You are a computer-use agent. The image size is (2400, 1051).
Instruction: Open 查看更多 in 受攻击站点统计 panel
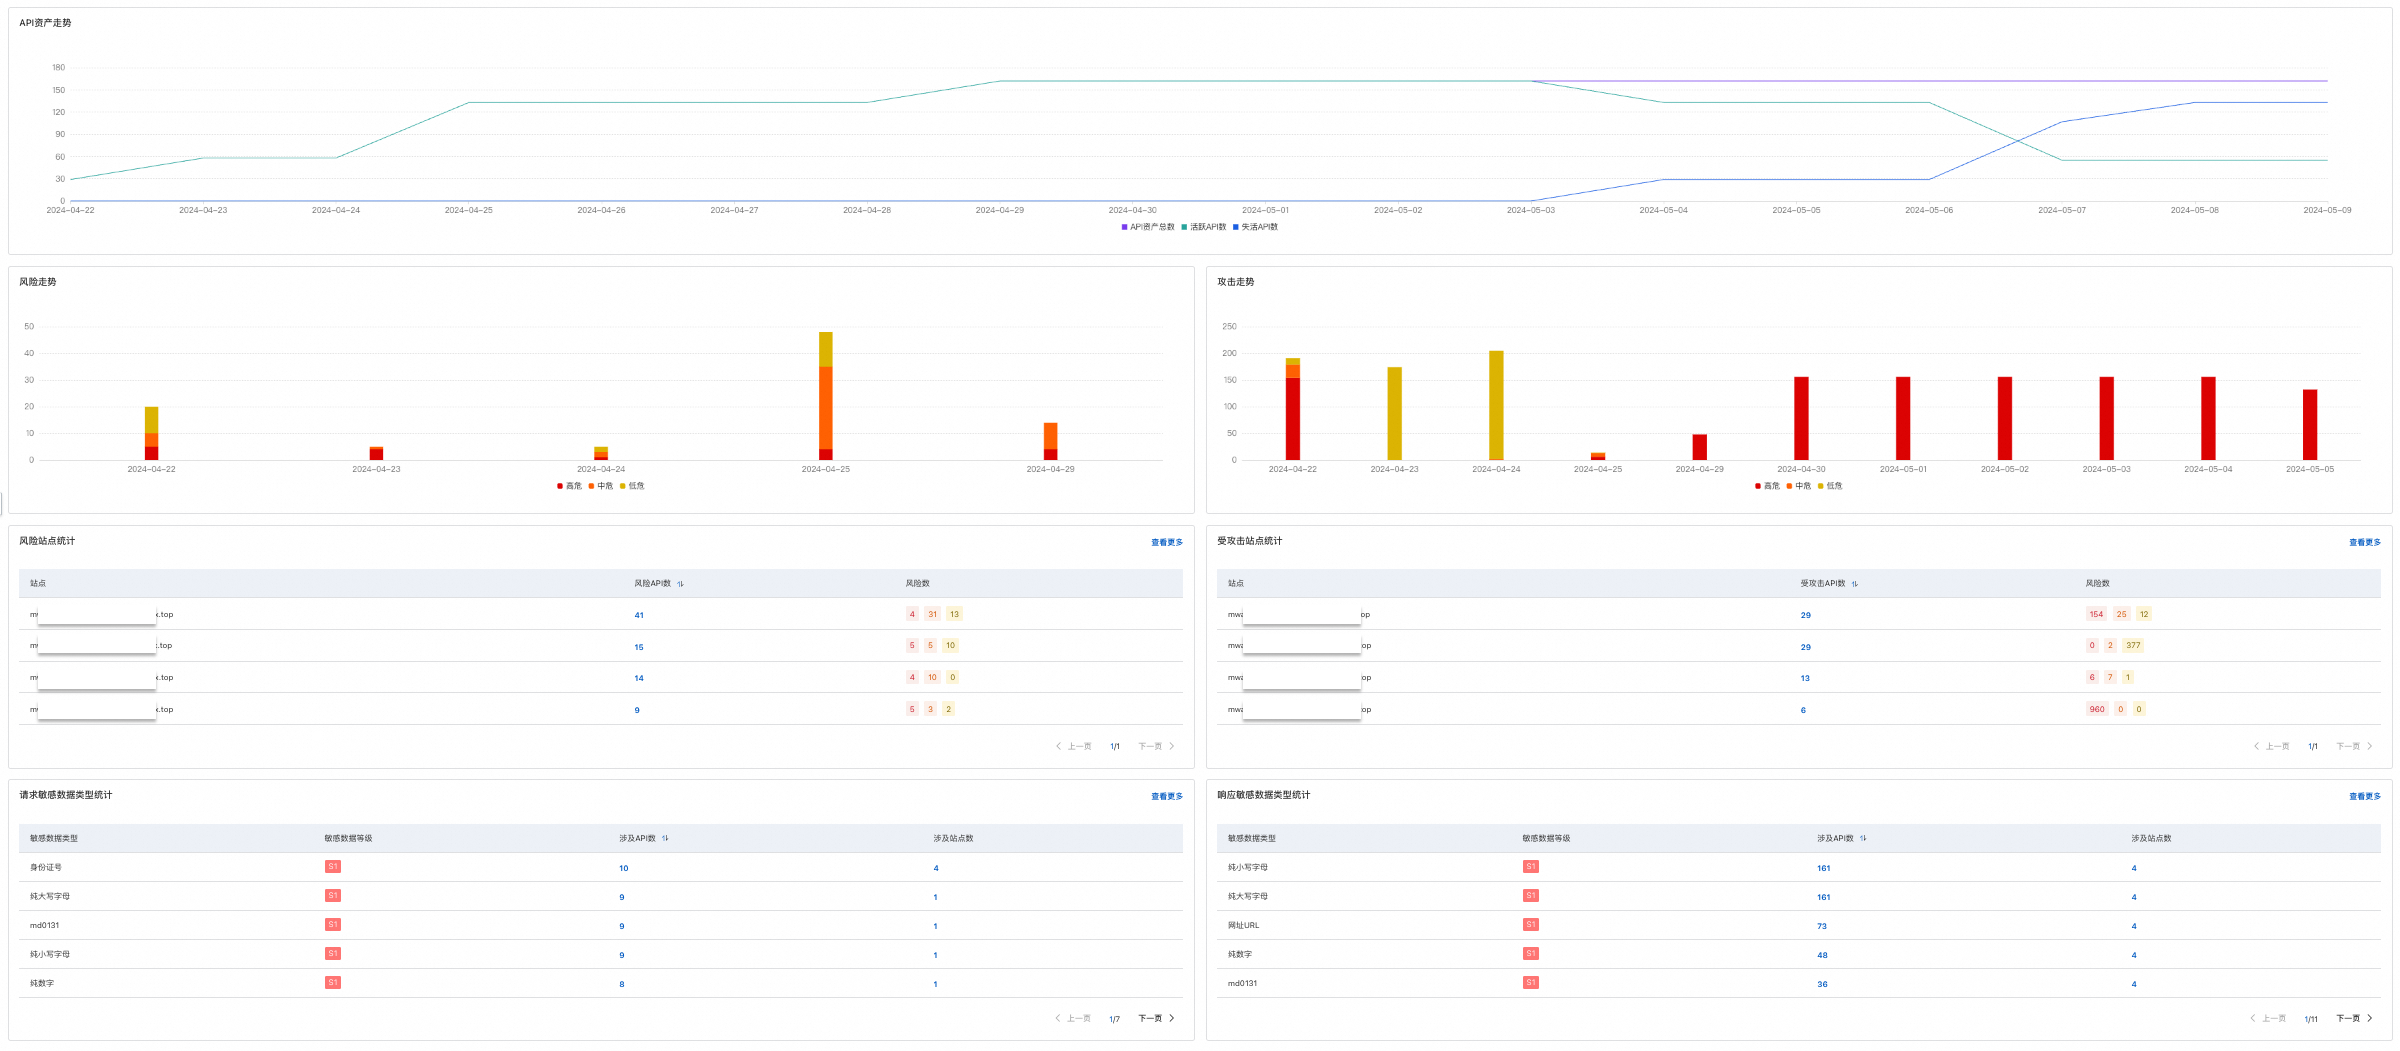2364,542
